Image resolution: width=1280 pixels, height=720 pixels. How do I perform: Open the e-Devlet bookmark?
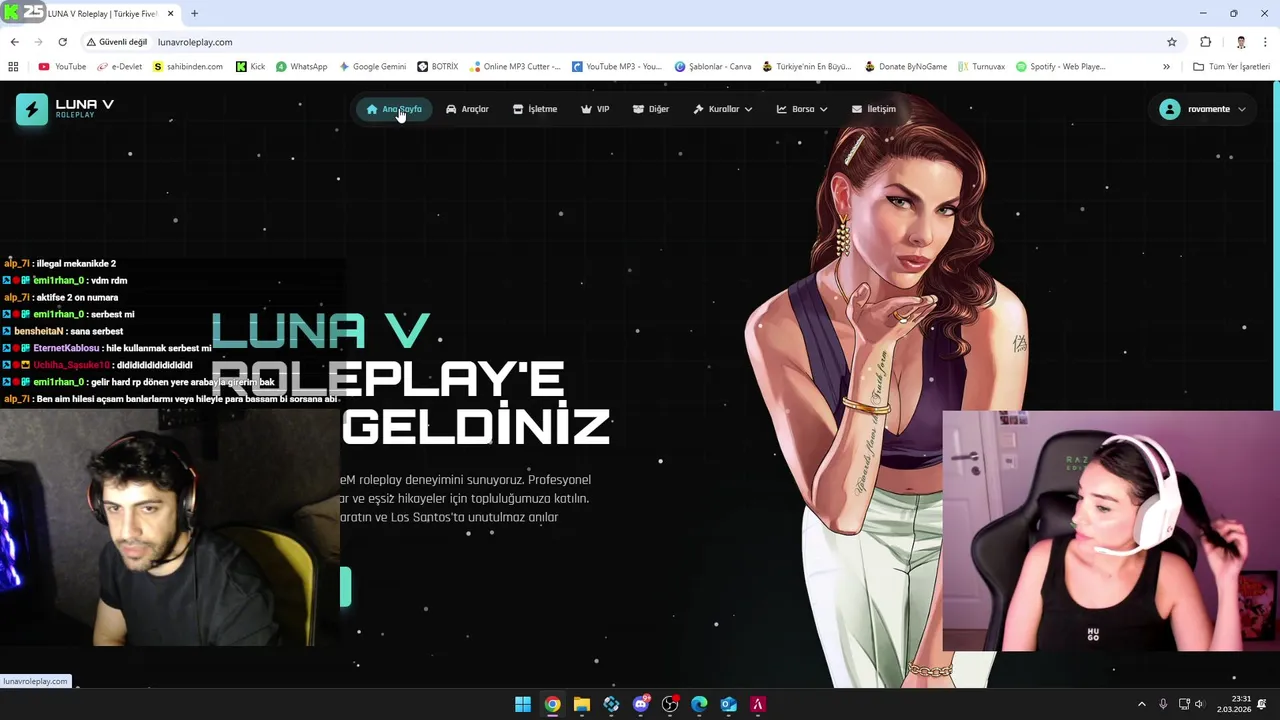pyautogui.click(x=120, y=67)
